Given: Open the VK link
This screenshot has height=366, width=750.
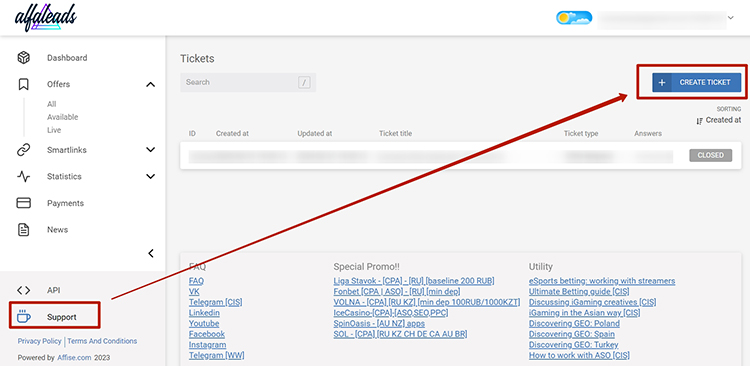Looking at the screenshot, I should pyautogui.click(x=194, y=291).
